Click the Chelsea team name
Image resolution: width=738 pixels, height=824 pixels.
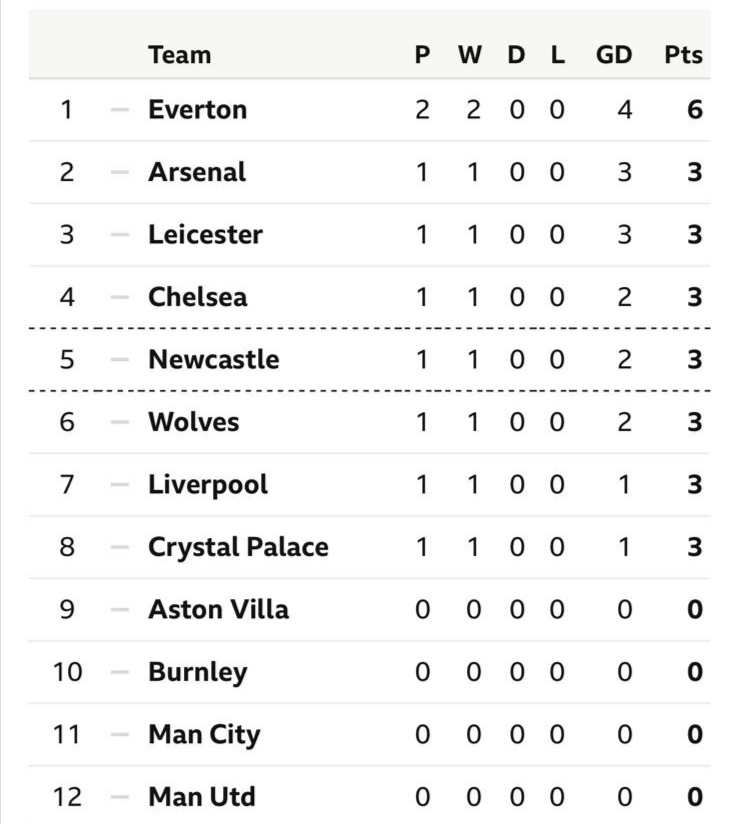[197, 297]
